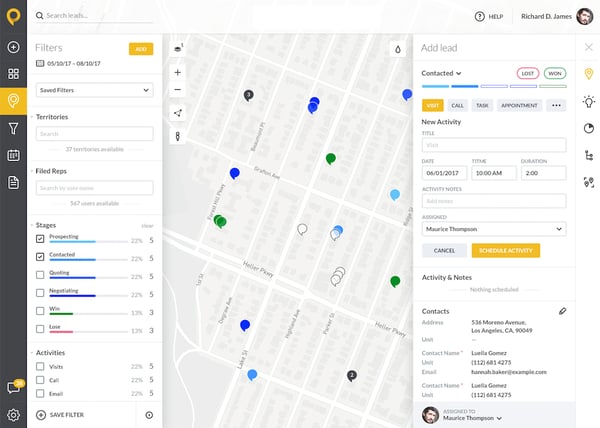Open the funnel icon in sidebar
Viewport: 600px width, 428px height.
(13, 129)
